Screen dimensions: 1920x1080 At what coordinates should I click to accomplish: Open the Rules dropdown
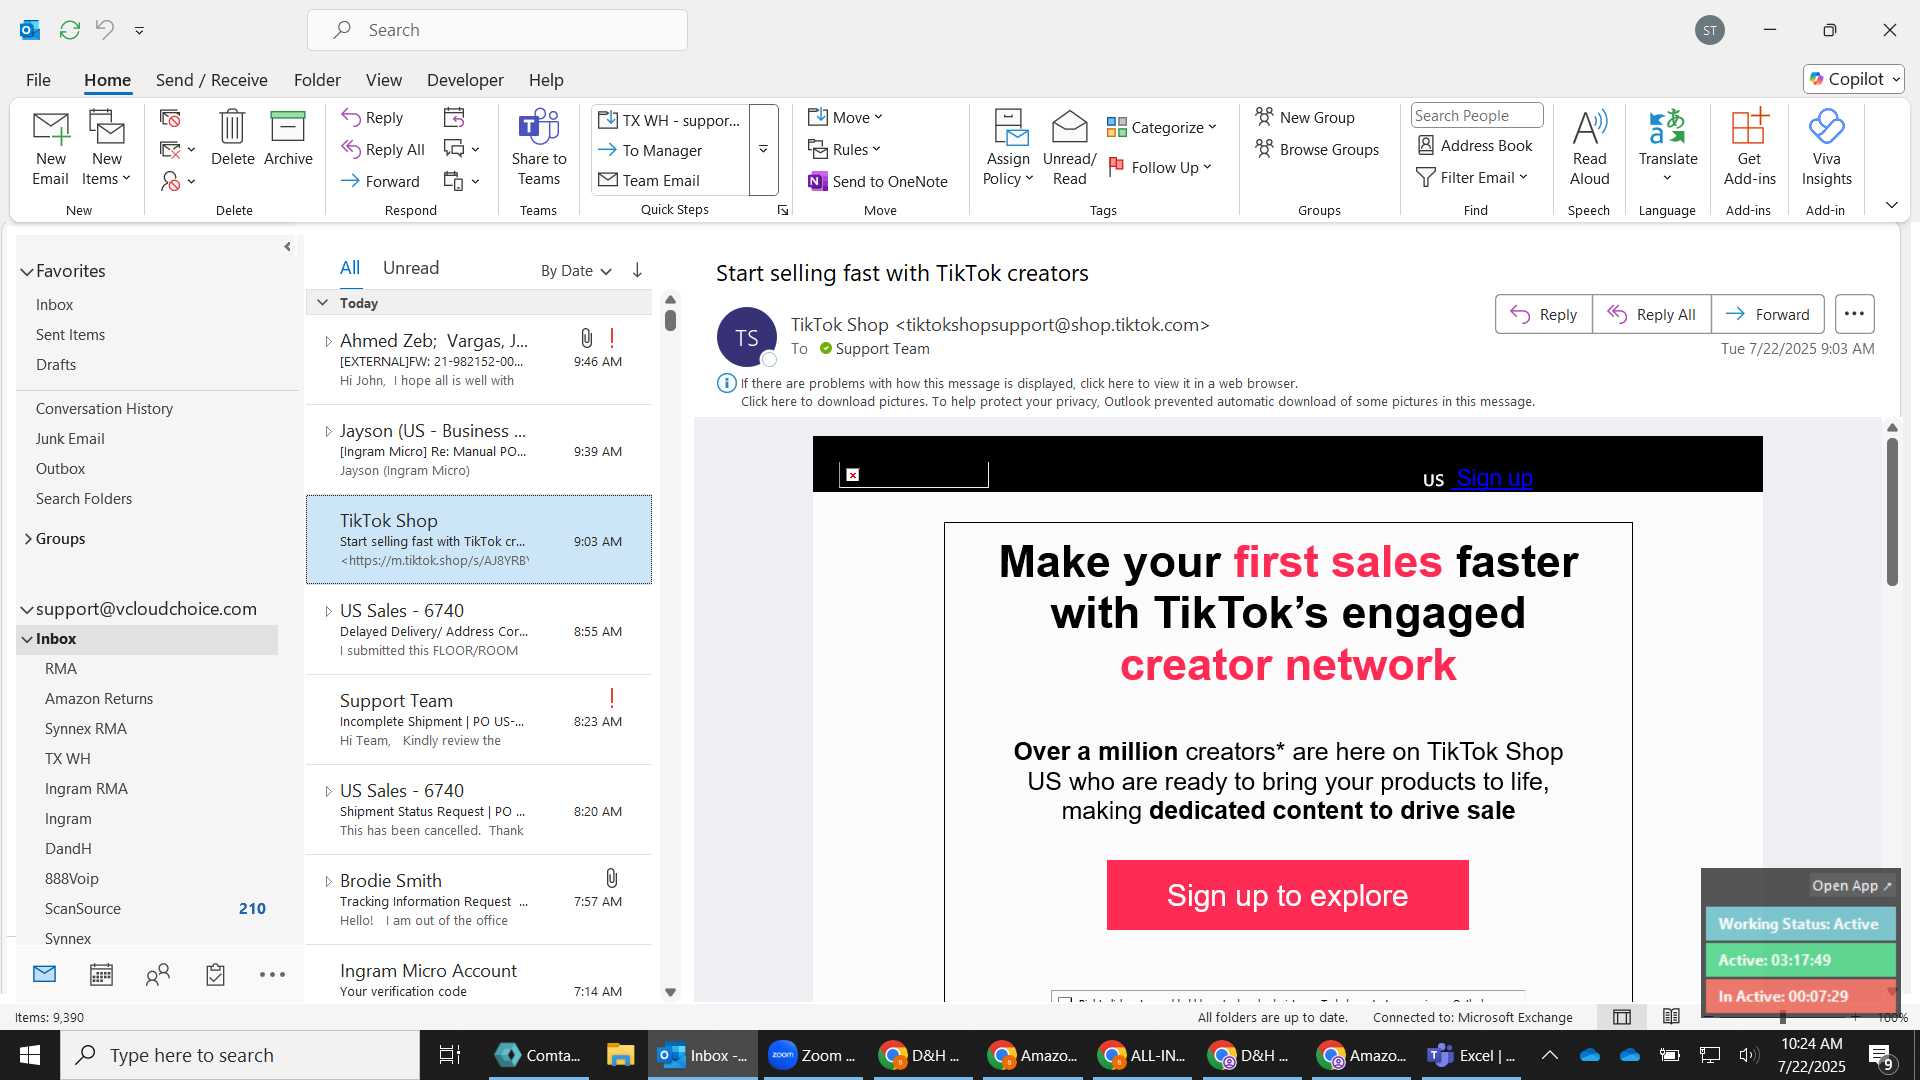point(845,149)
